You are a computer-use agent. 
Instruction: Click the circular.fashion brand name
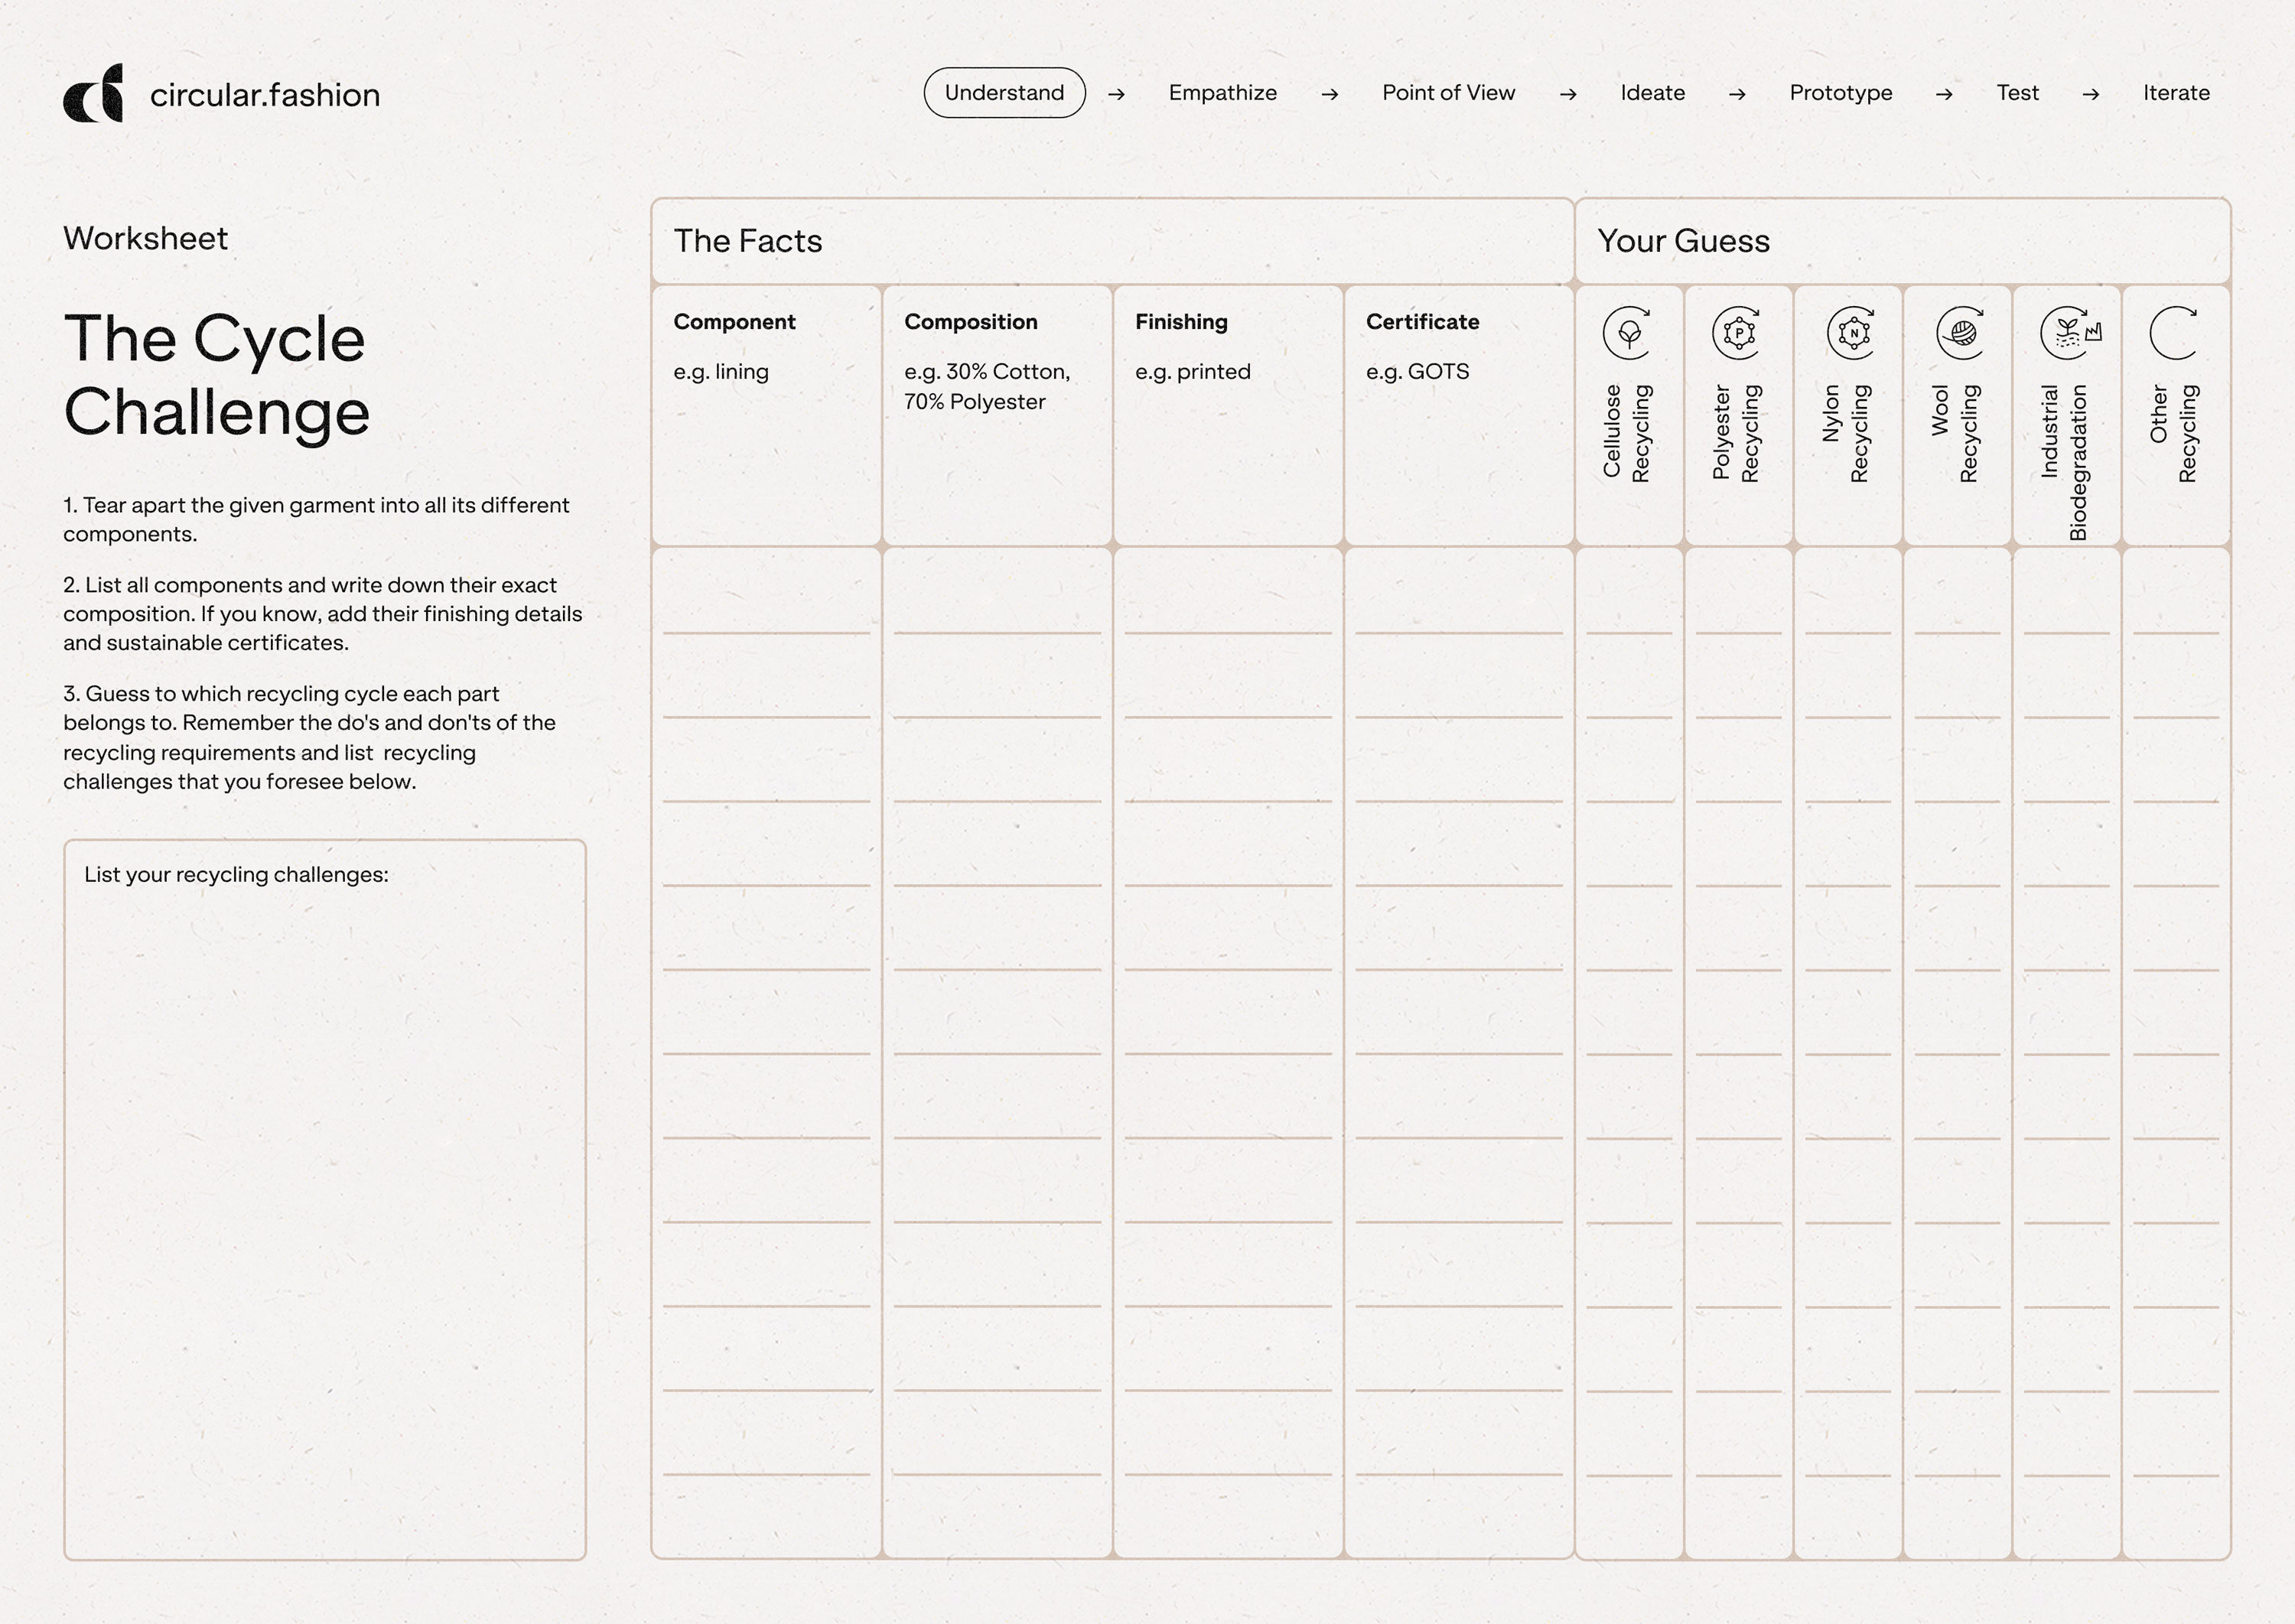(265, 95)
